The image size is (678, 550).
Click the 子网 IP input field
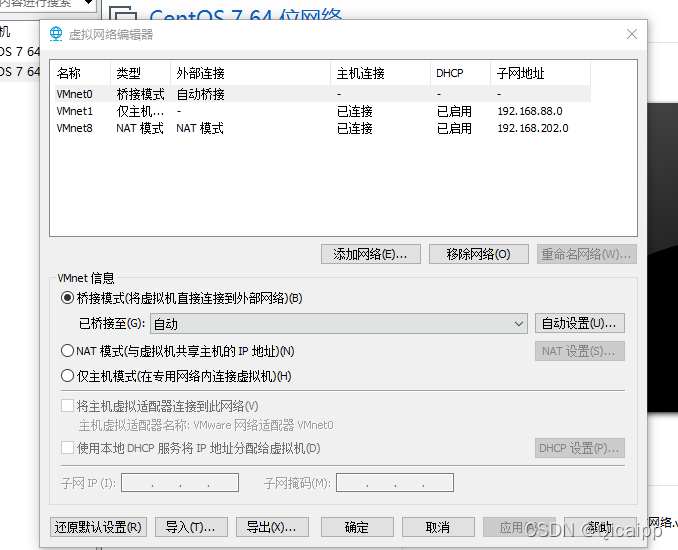(x=180, y=483)
